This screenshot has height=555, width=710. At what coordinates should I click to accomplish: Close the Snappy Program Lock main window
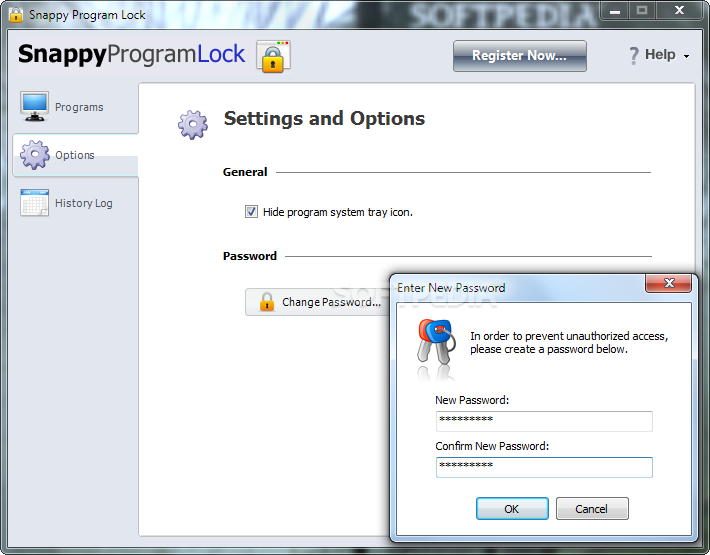point(679,10)
